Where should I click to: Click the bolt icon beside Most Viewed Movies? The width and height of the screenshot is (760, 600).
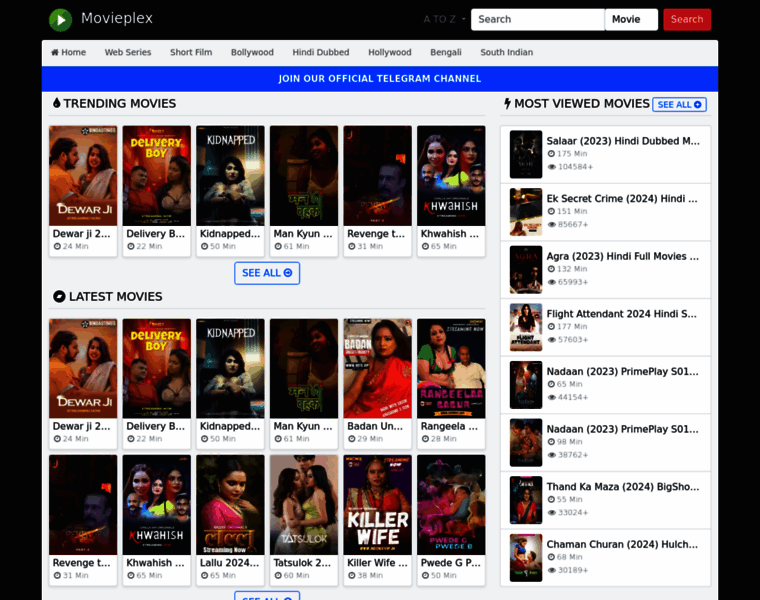[x=507, y=103]
